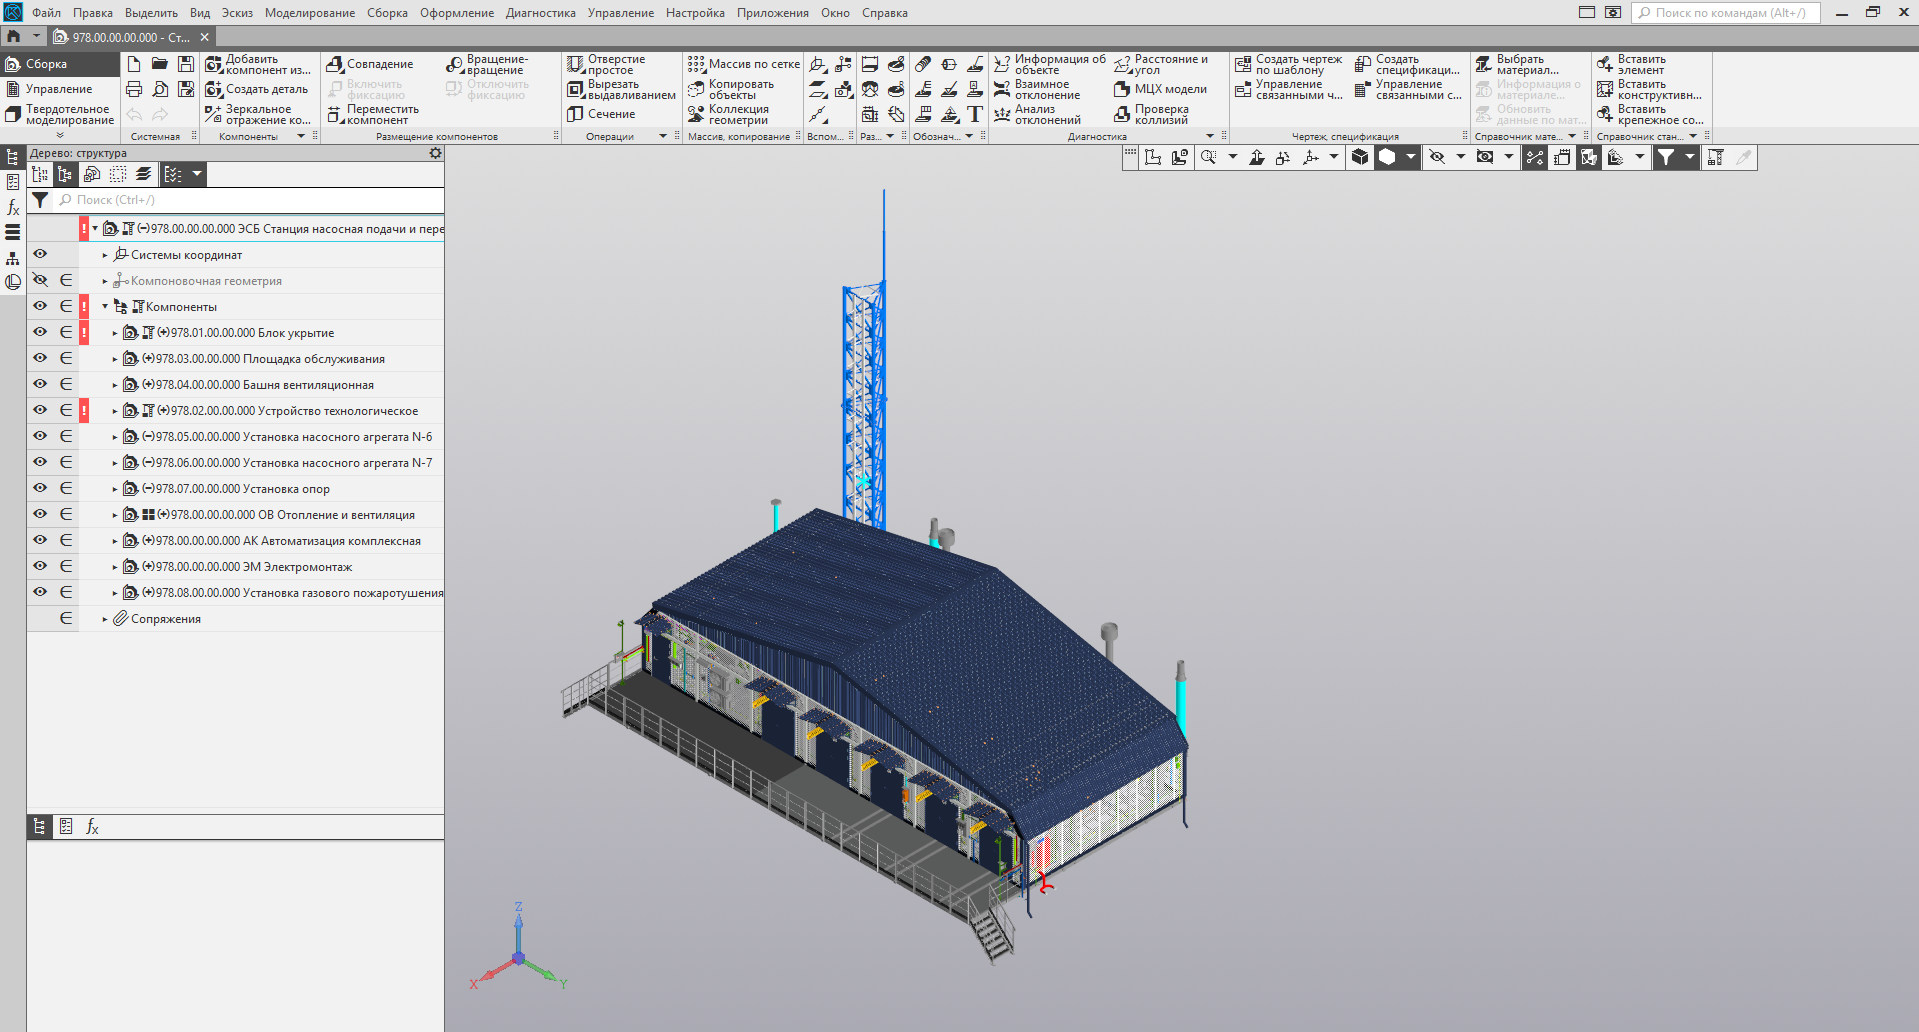Expand the Блок укрытие tree node
This screenshot has height=1032, width=1919.
(115, 333)
